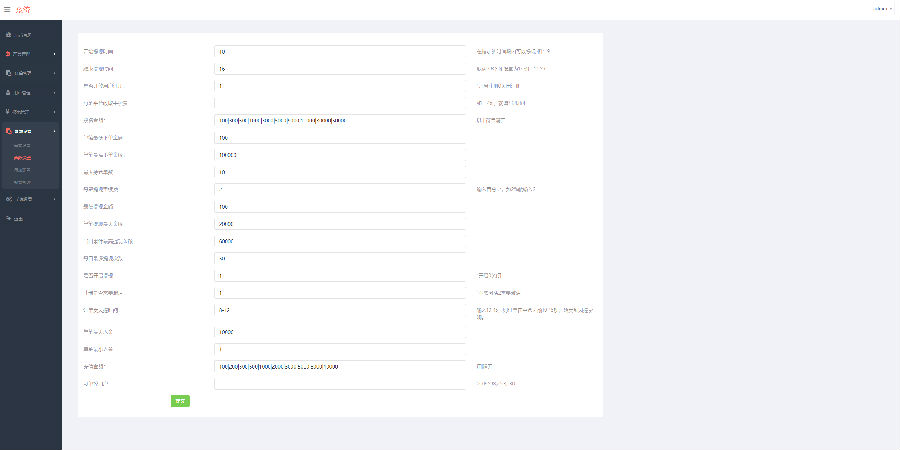
Task: Click the input field containing 0-12
Action: coord(340,310)
